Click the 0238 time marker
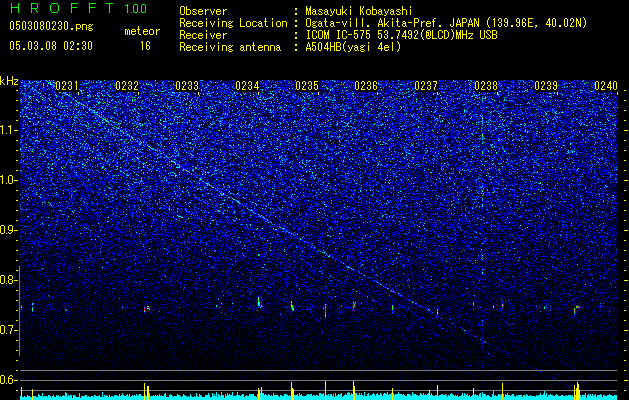629x400 pixels. (486, 86)
